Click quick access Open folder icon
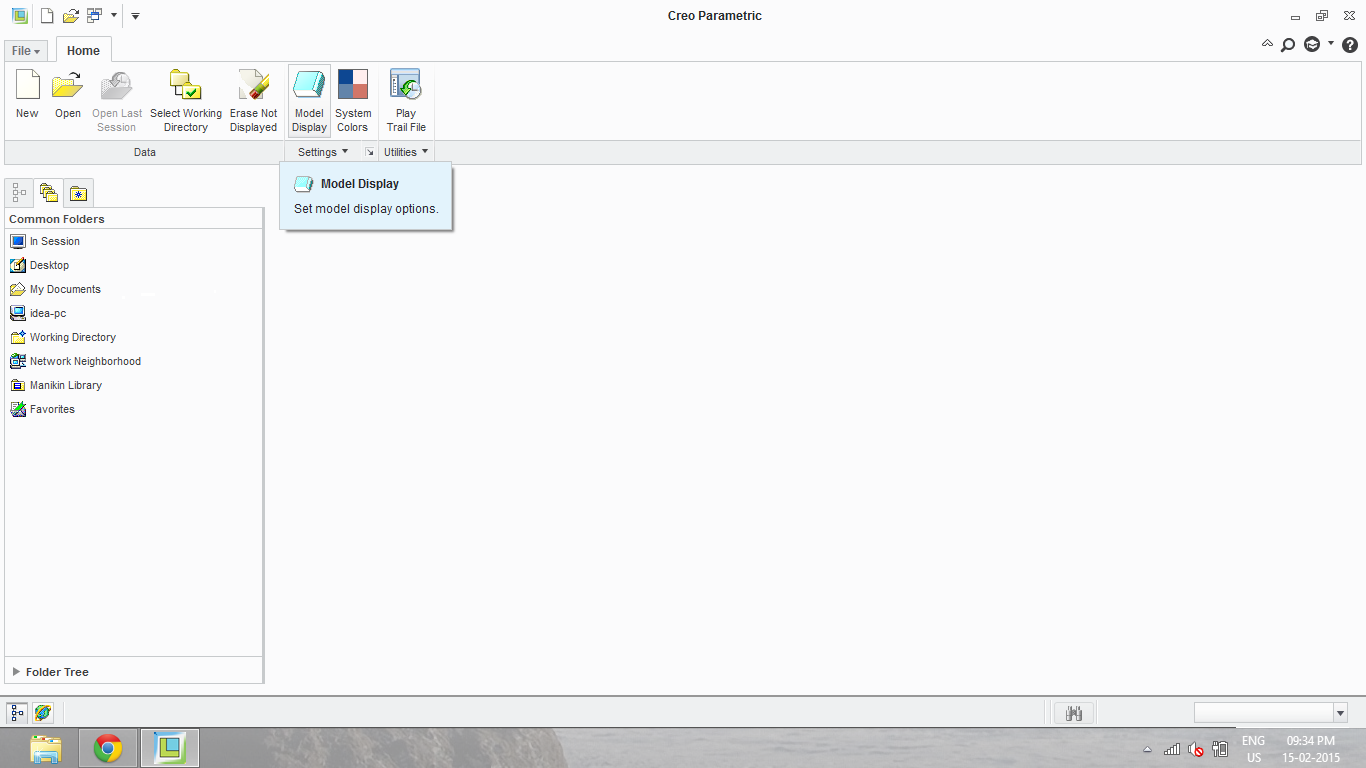Image resolution: width=1366 pixels, height=768 pixels. [x=70, y=15]
